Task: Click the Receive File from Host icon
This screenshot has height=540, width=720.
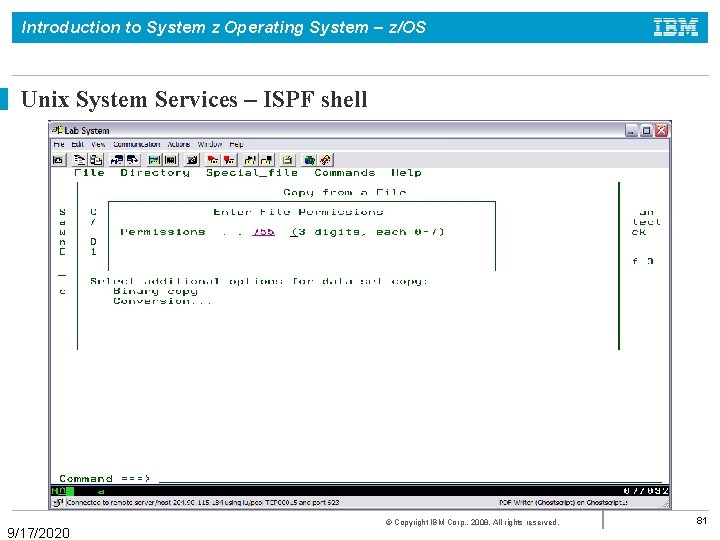Action: coord(133,160)
